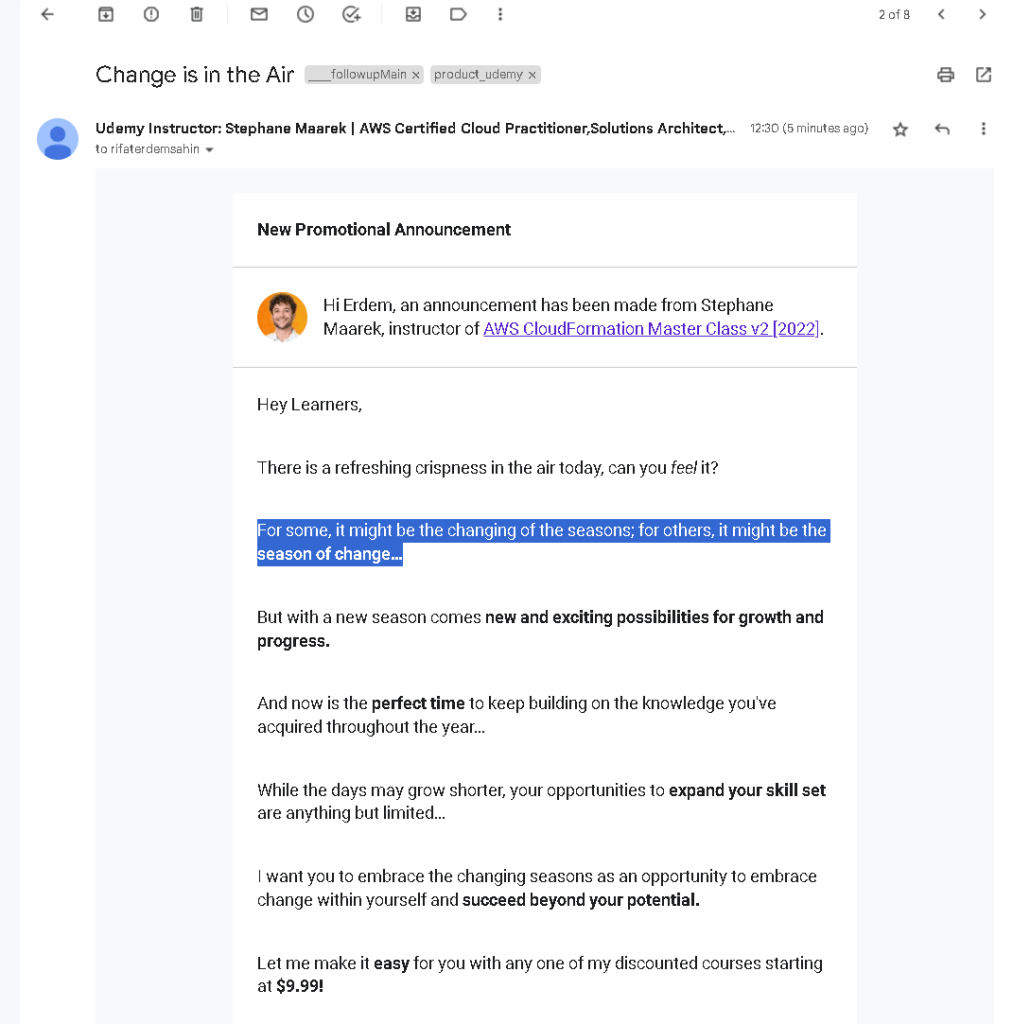Screen dimensions: 1013x1024
Task: Remove the product_udemy label
Action: coord(532,75)
